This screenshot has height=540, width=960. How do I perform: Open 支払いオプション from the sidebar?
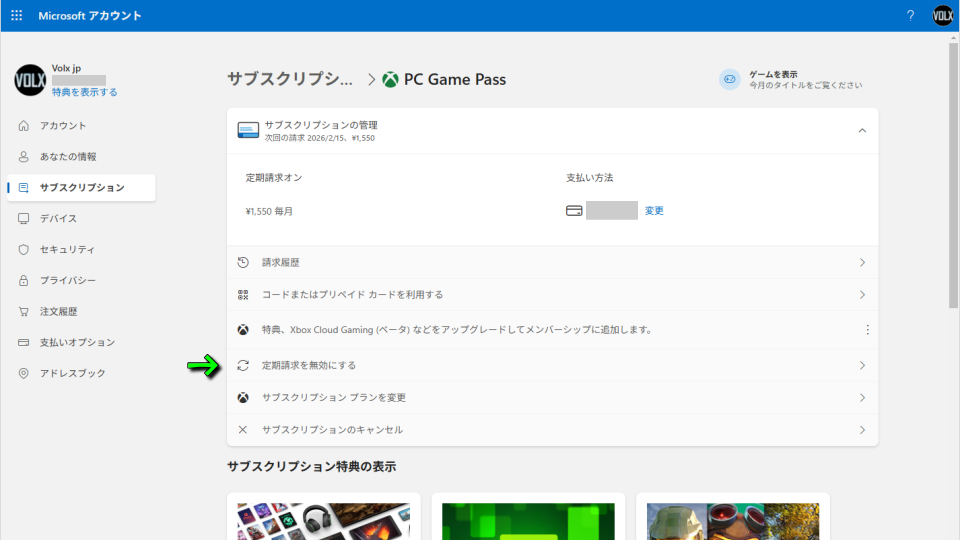click(x=77, y=343)
